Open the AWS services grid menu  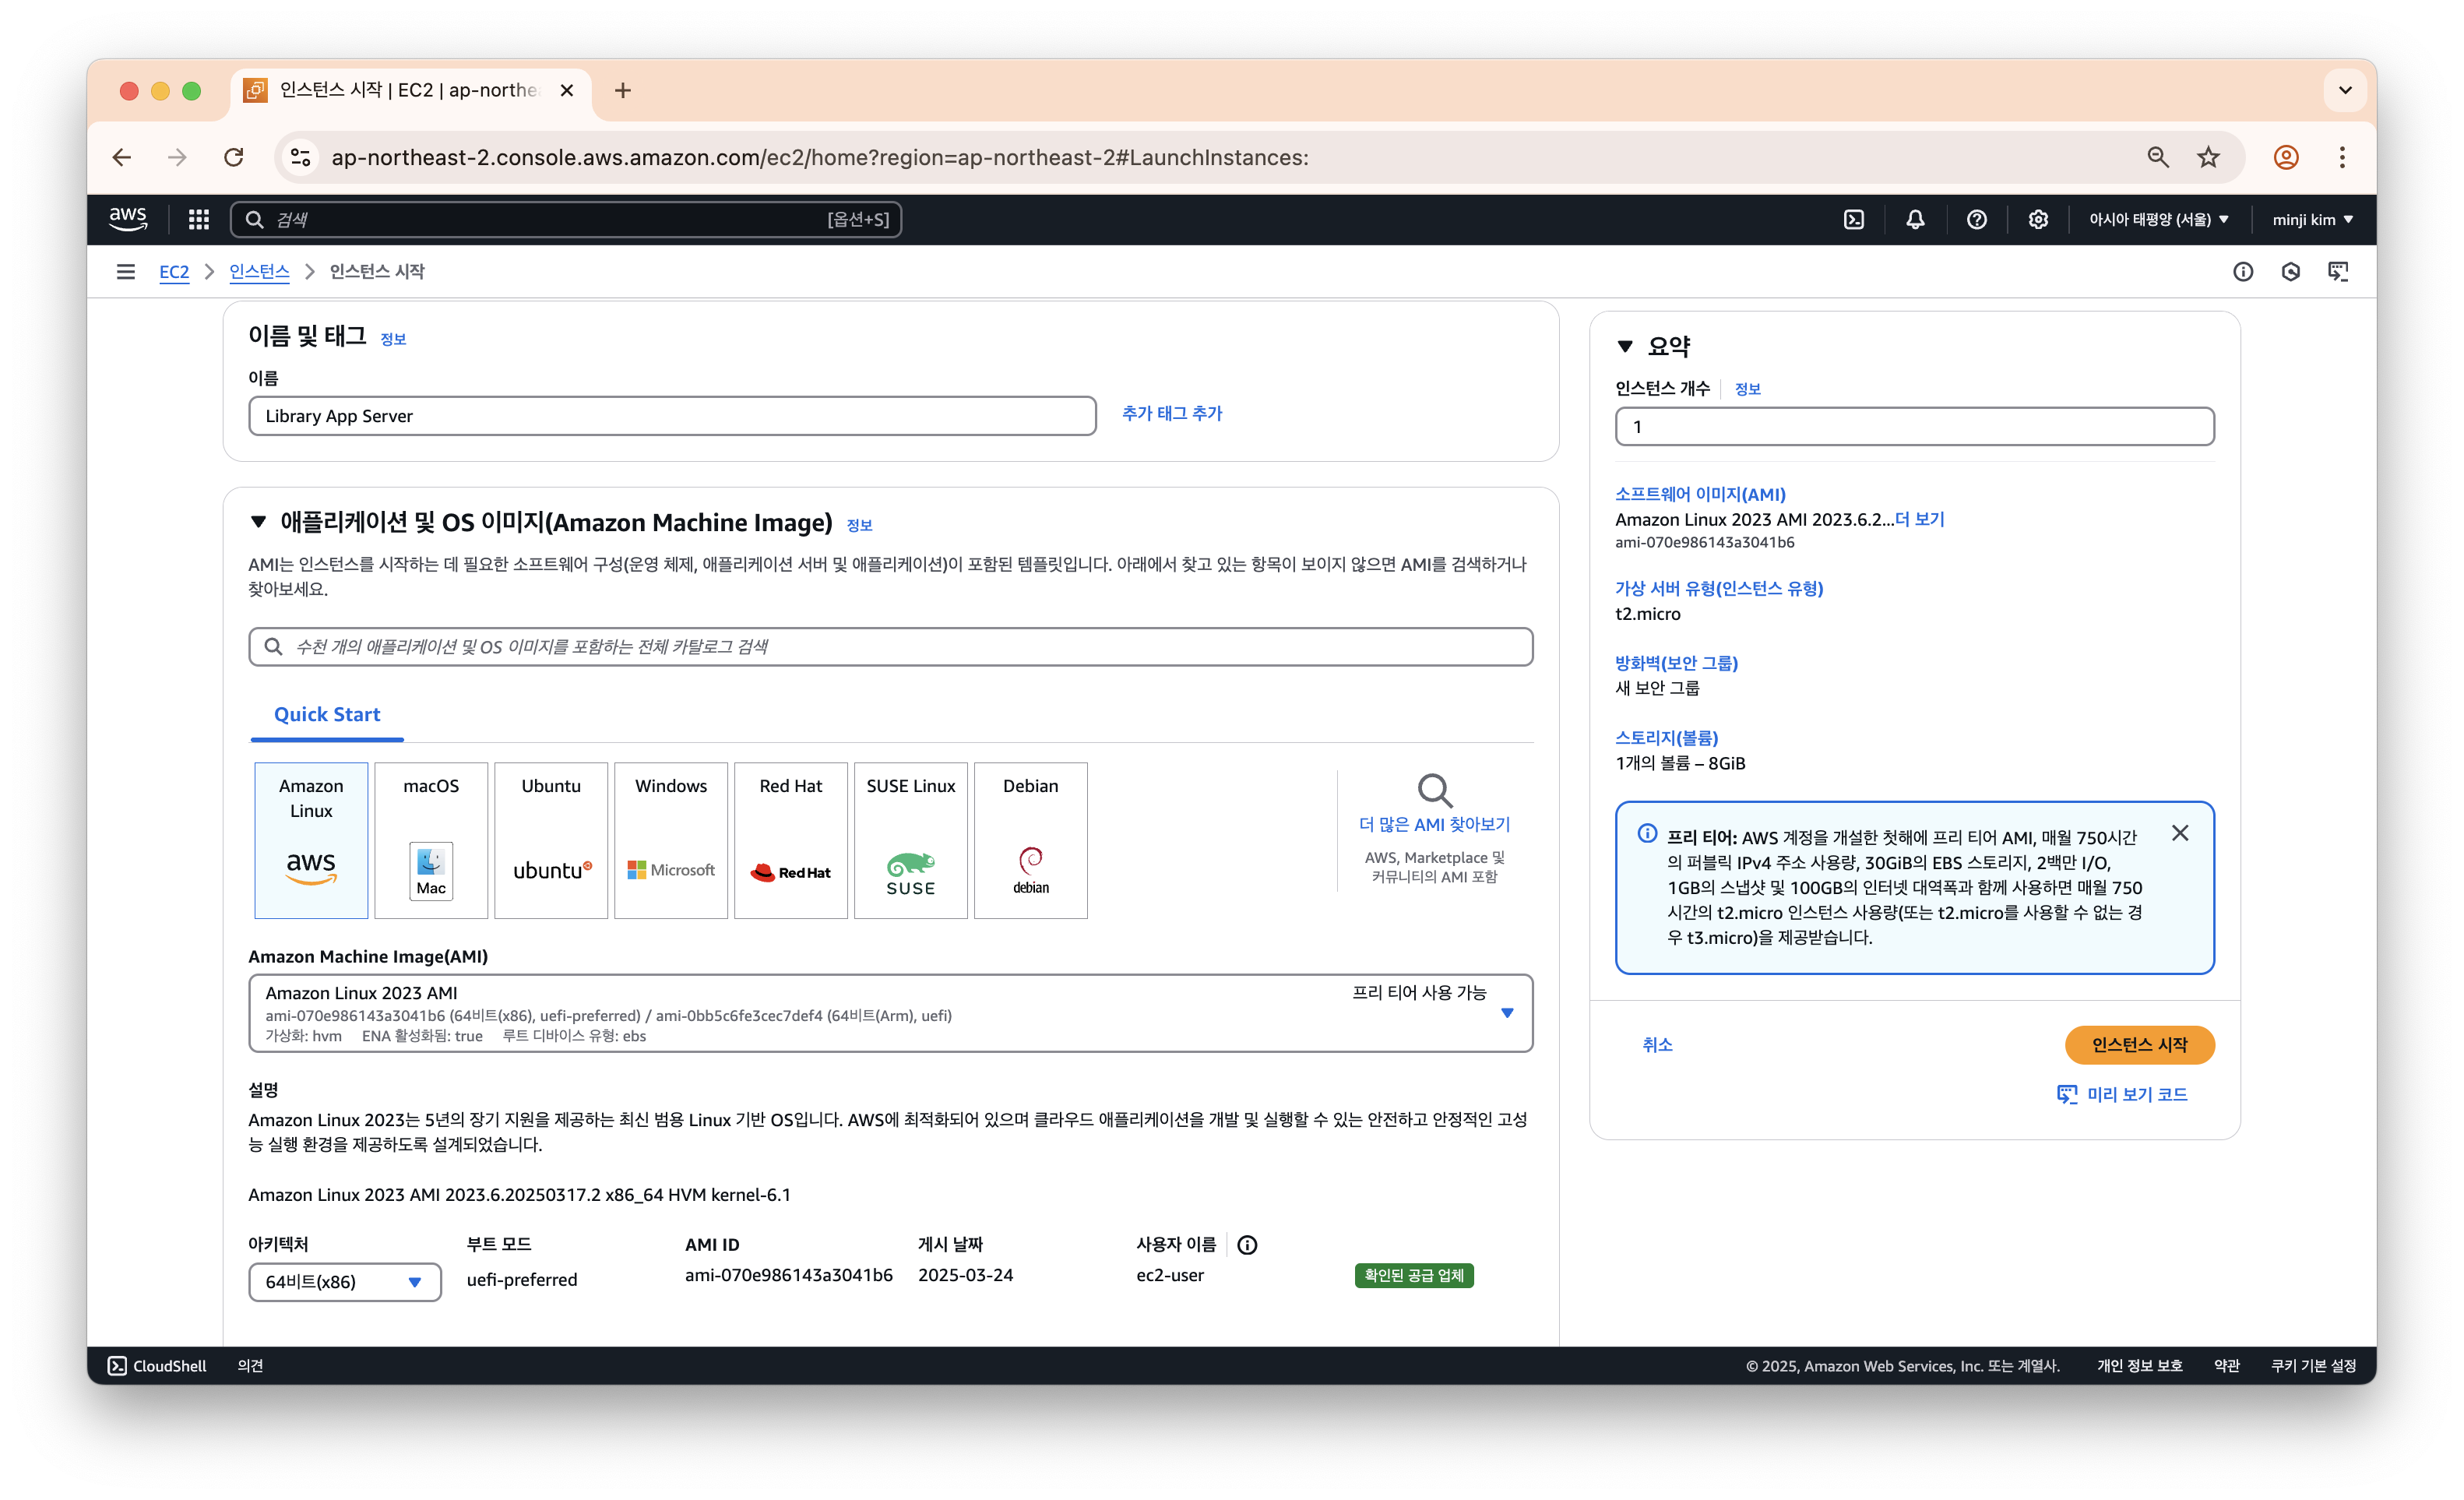click(x=199, y=219)
